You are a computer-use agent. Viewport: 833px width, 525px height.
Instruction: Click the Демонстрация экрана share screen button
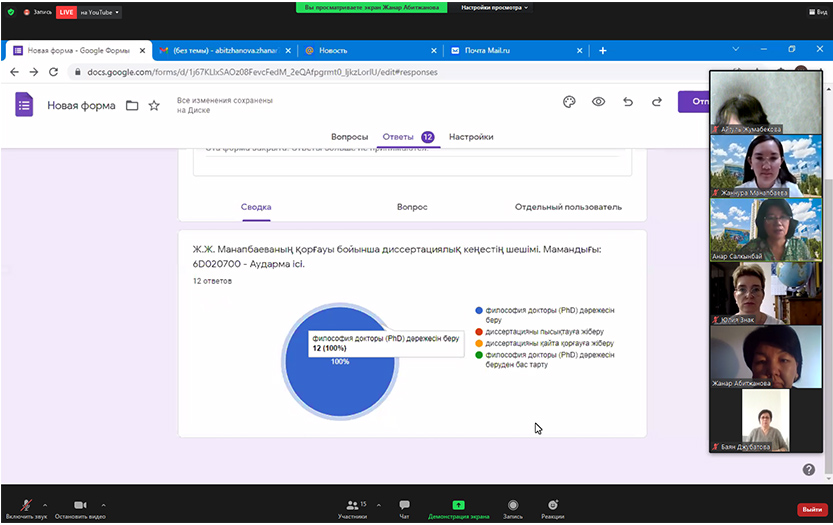(x=458, y=509)
